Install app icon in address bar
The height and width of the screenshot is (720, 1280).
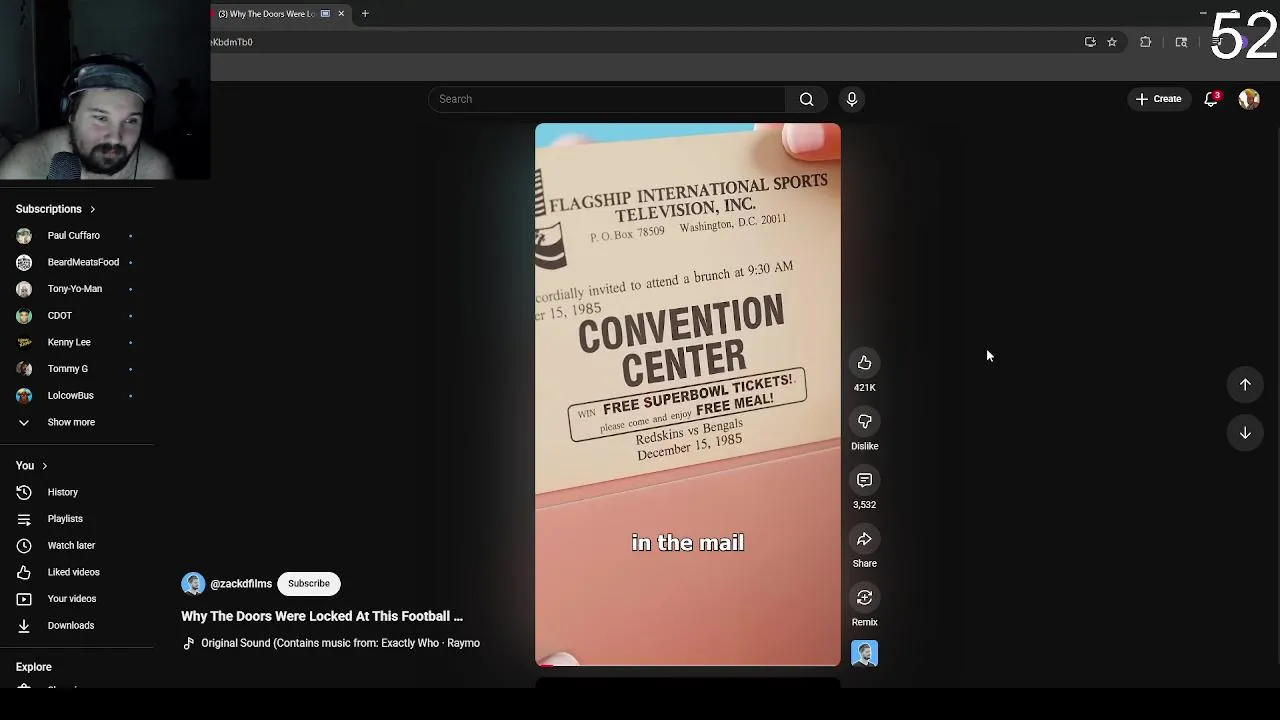coord(1090,42)
